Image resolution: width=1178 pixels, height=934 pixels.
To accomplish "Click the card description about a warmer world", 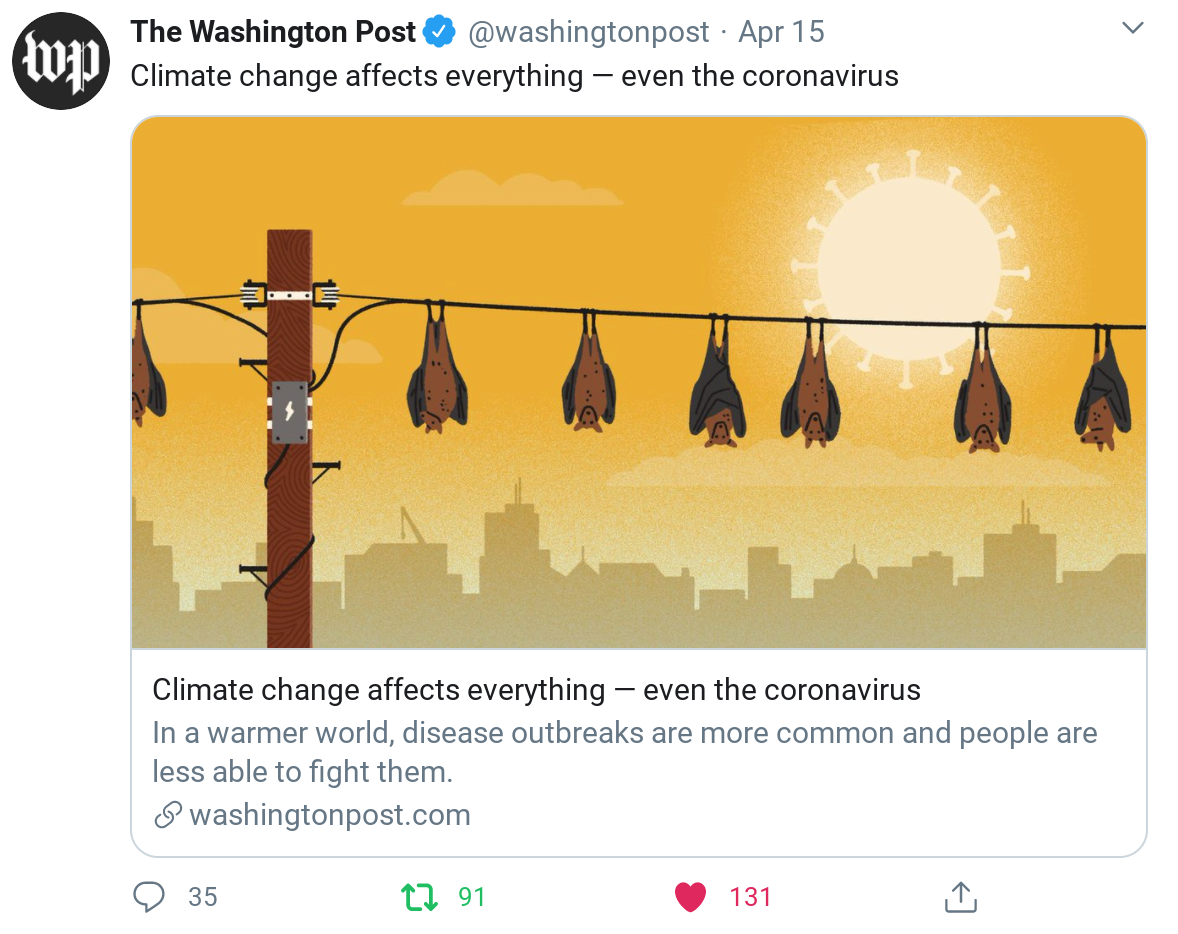I will click(624, 752).
